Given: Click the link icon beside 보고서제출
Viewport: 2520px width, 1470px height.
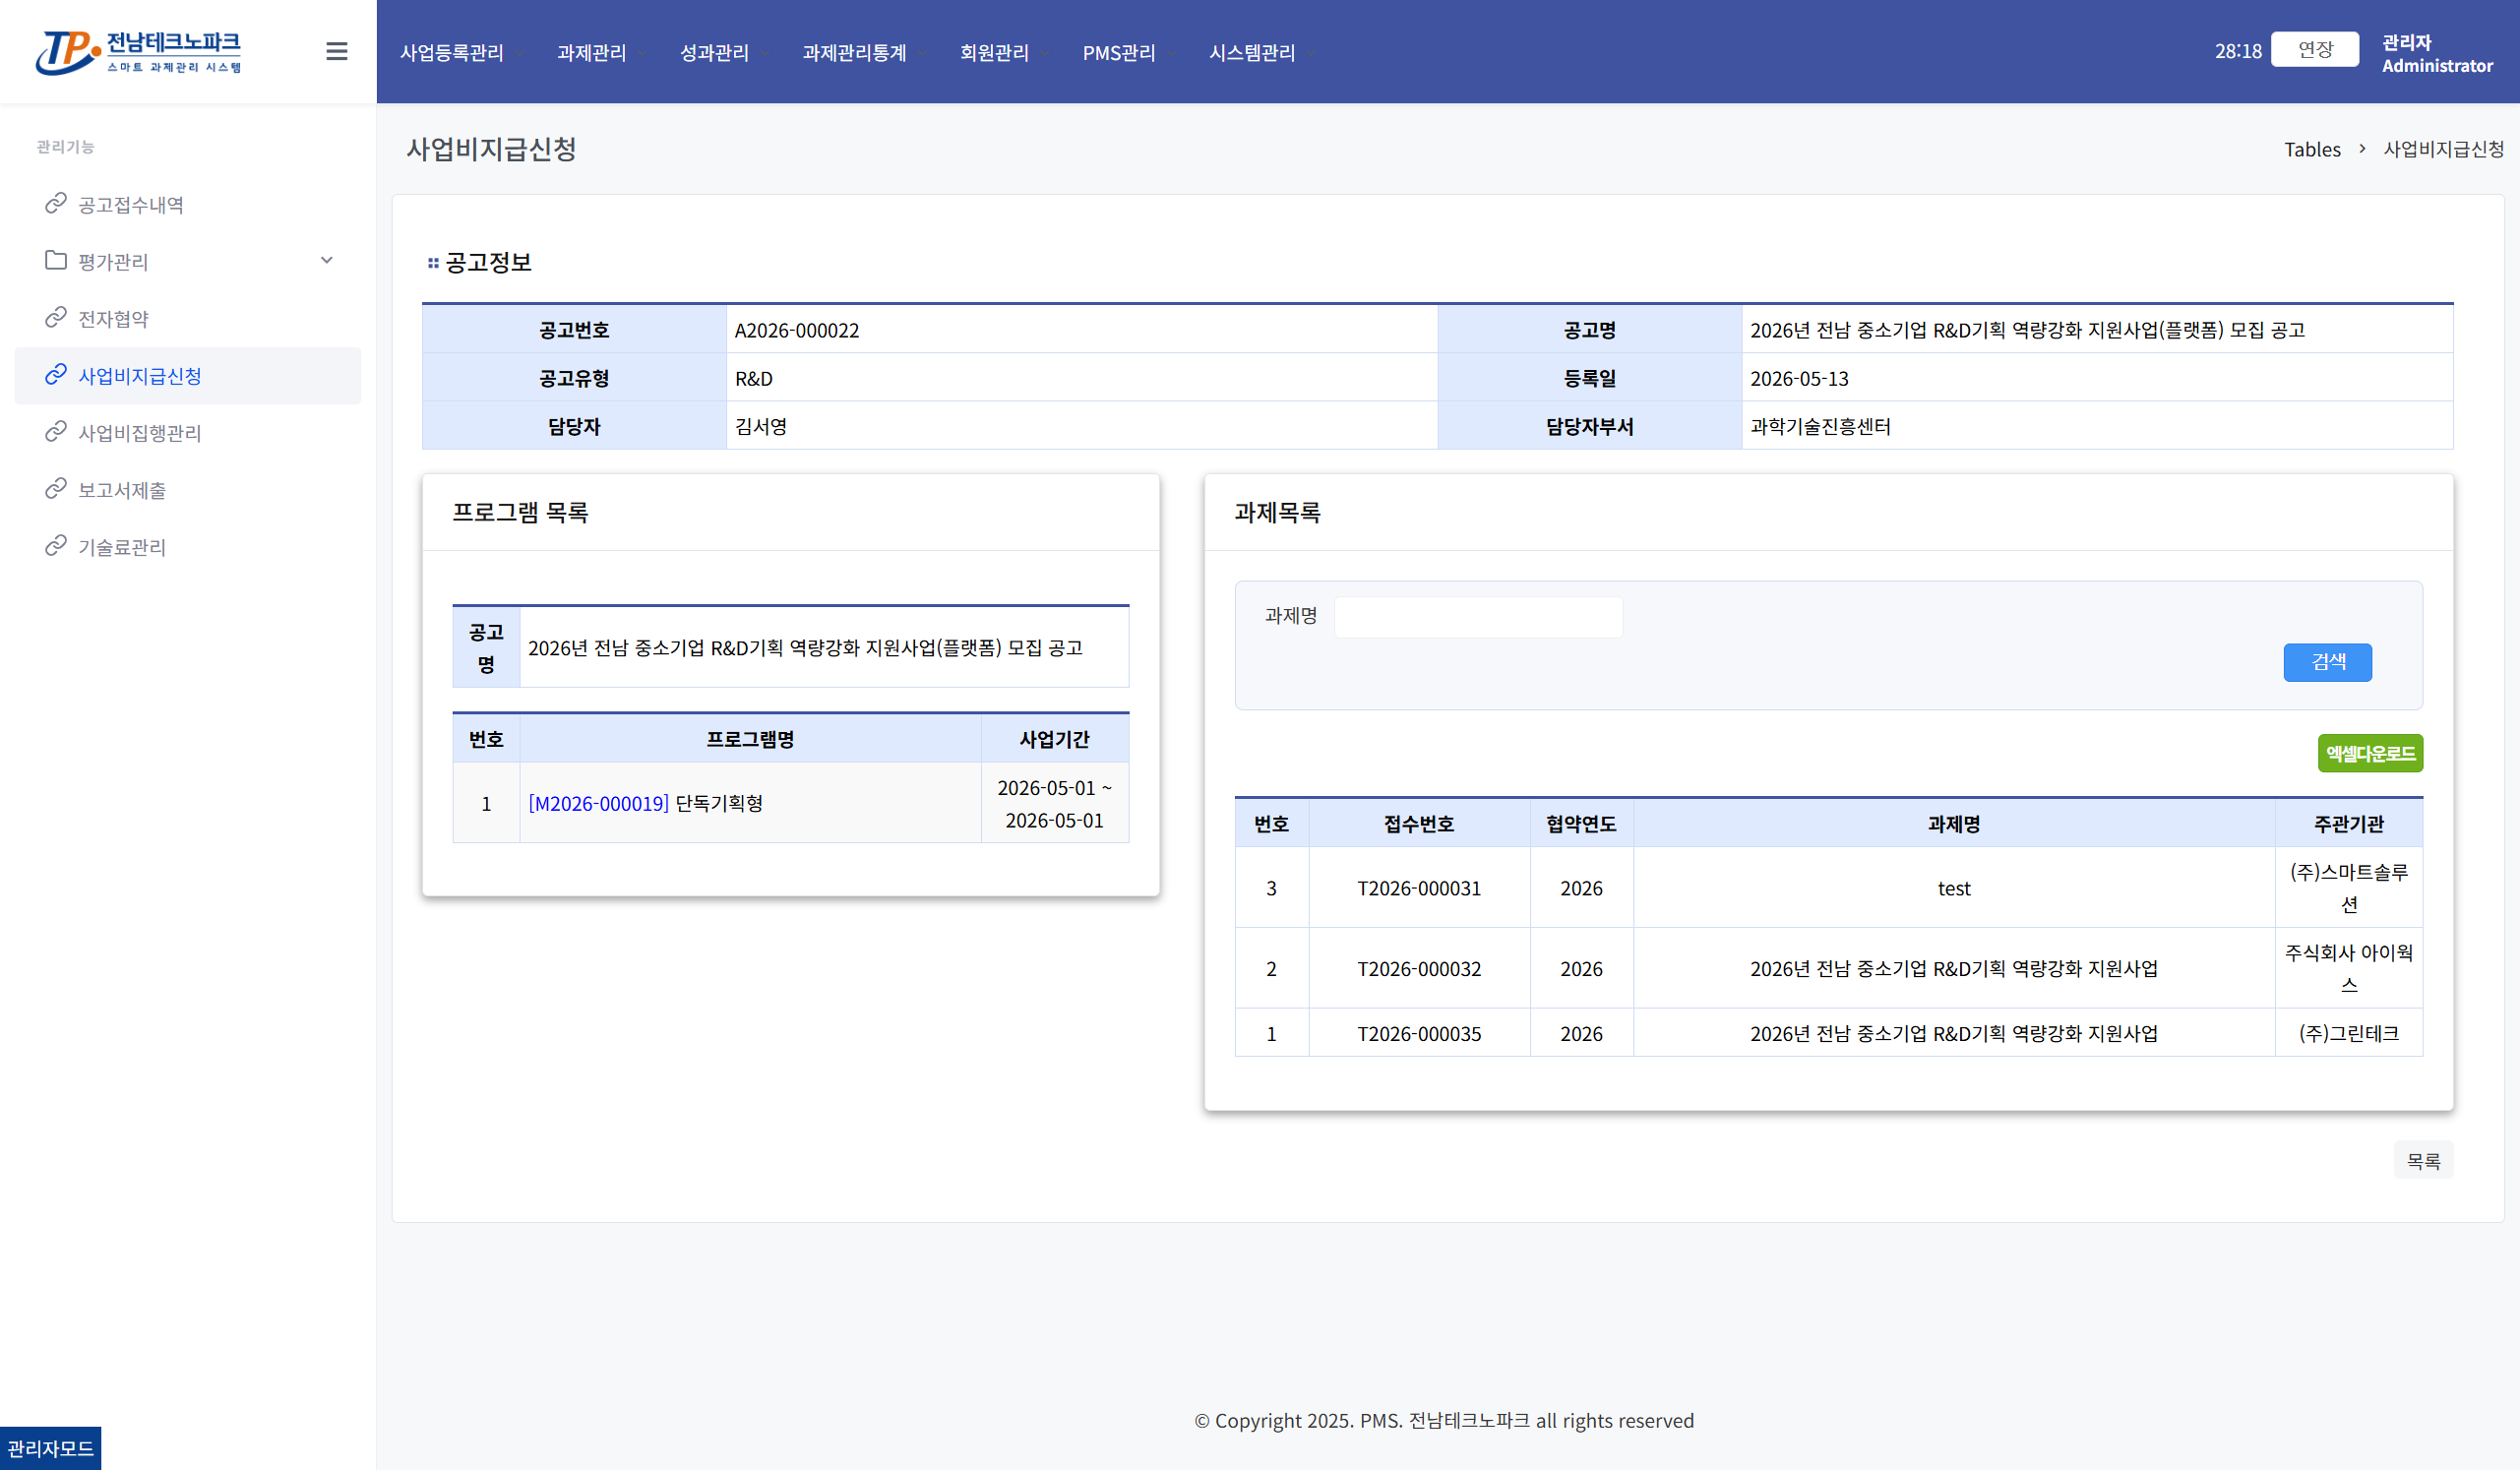Looking at the screenshot, I should pyautogui.click(x=56, y=488).
